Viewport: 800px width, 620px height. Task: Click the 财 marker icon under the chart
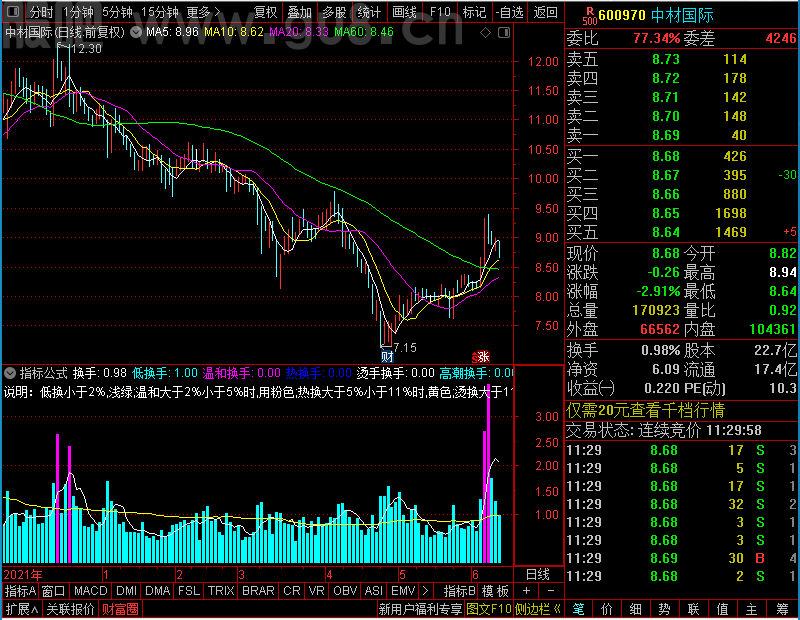(387, 356)
